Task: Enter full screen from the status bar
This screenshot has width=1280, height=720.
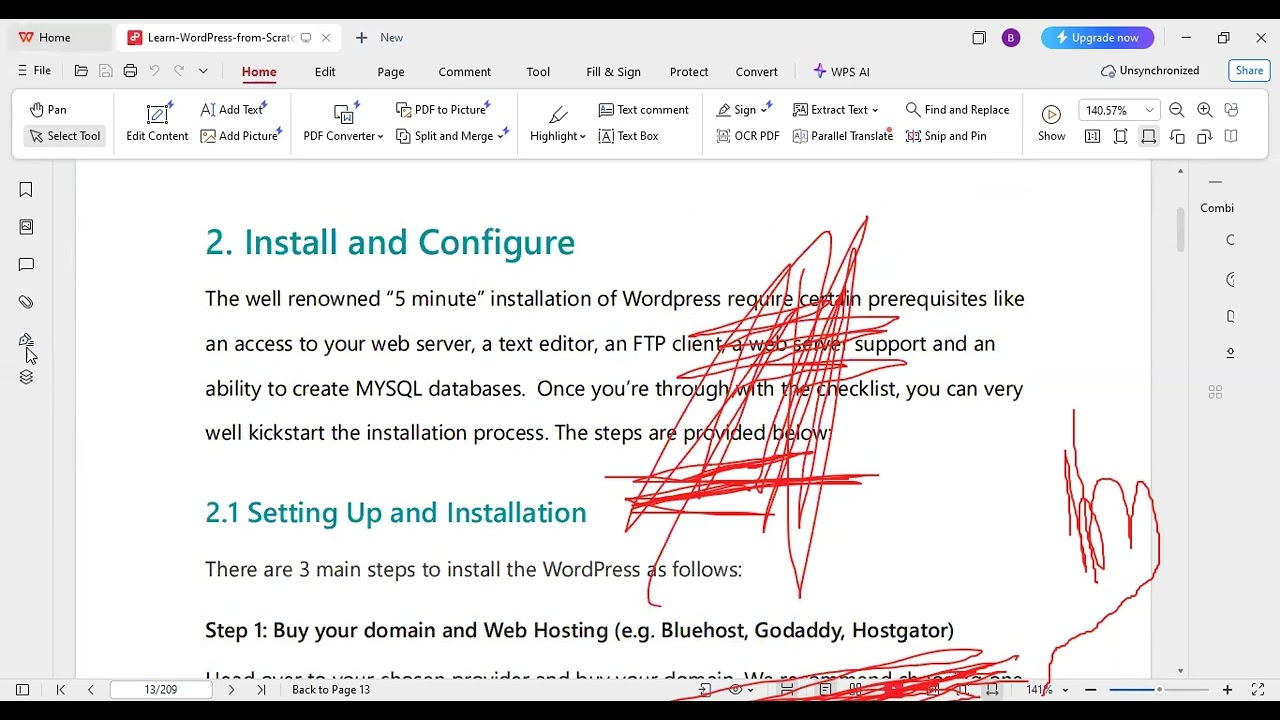Action: tap(1258, 690)
